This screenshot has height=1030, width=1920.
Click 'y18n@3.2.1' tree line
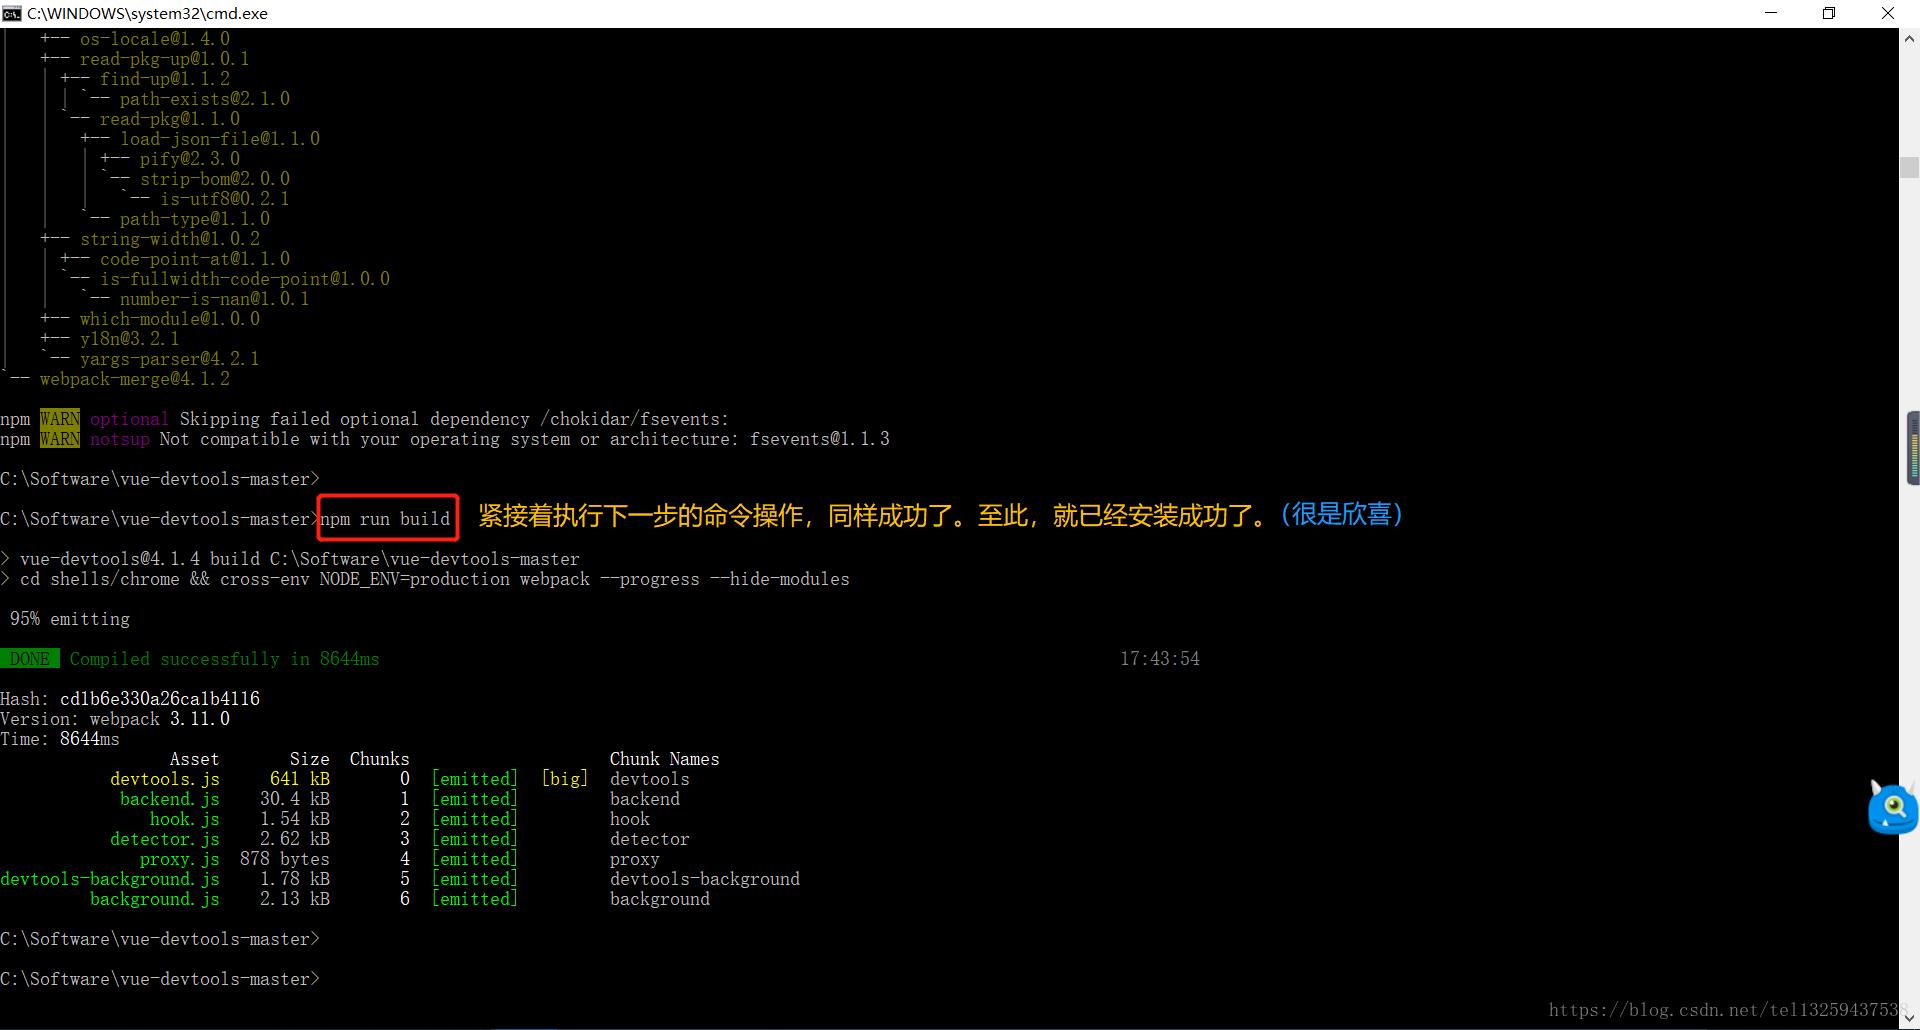click(130, 339)
